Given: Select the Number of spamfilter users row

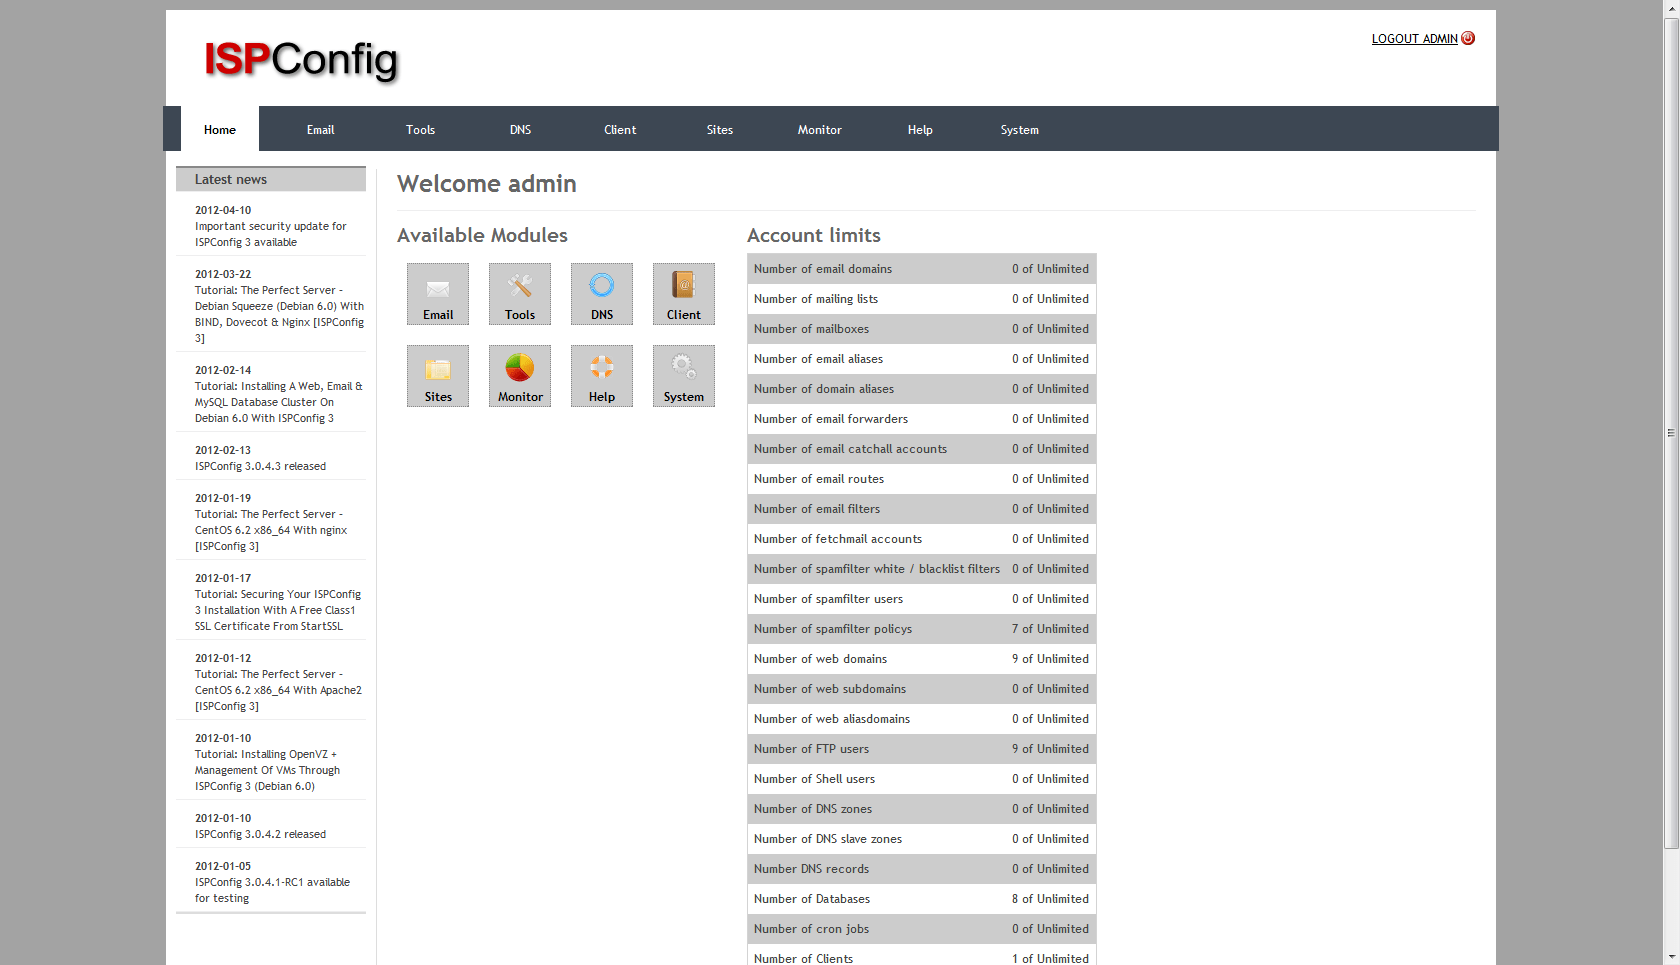Looking at the screenshot, I should (x=922, y=599).
